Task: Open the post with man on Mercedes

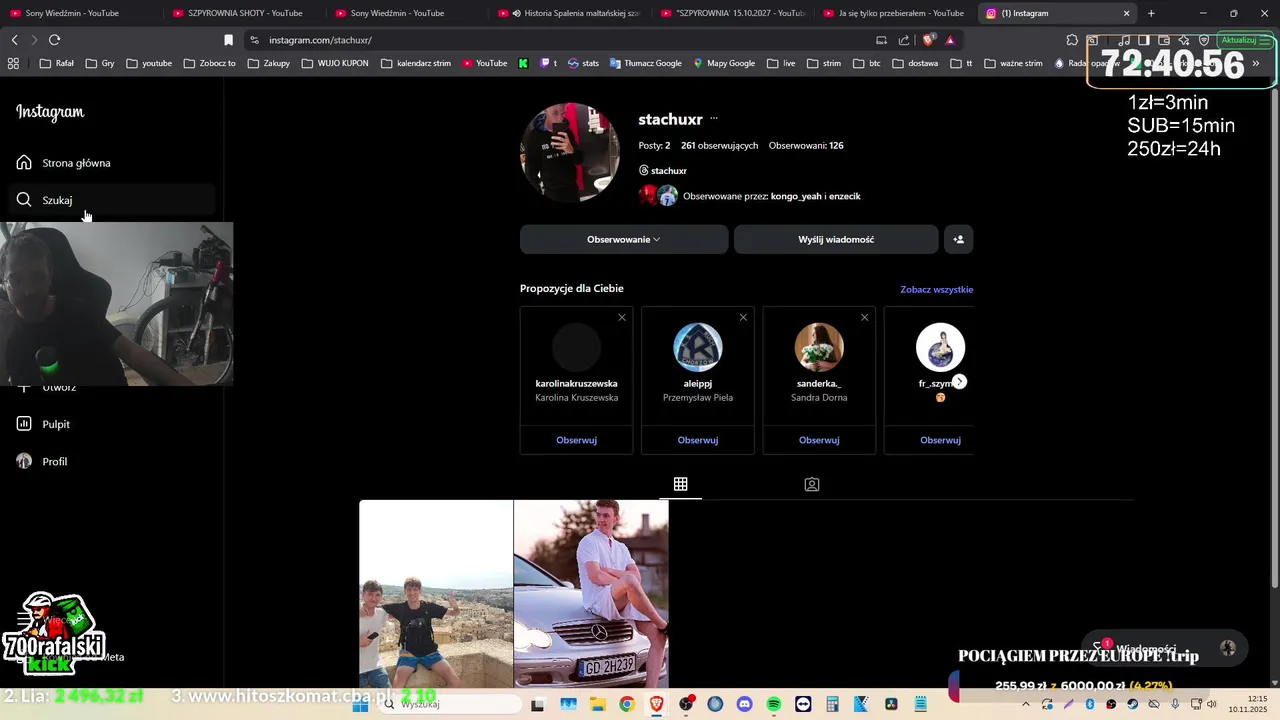Action: coord(591,594)
